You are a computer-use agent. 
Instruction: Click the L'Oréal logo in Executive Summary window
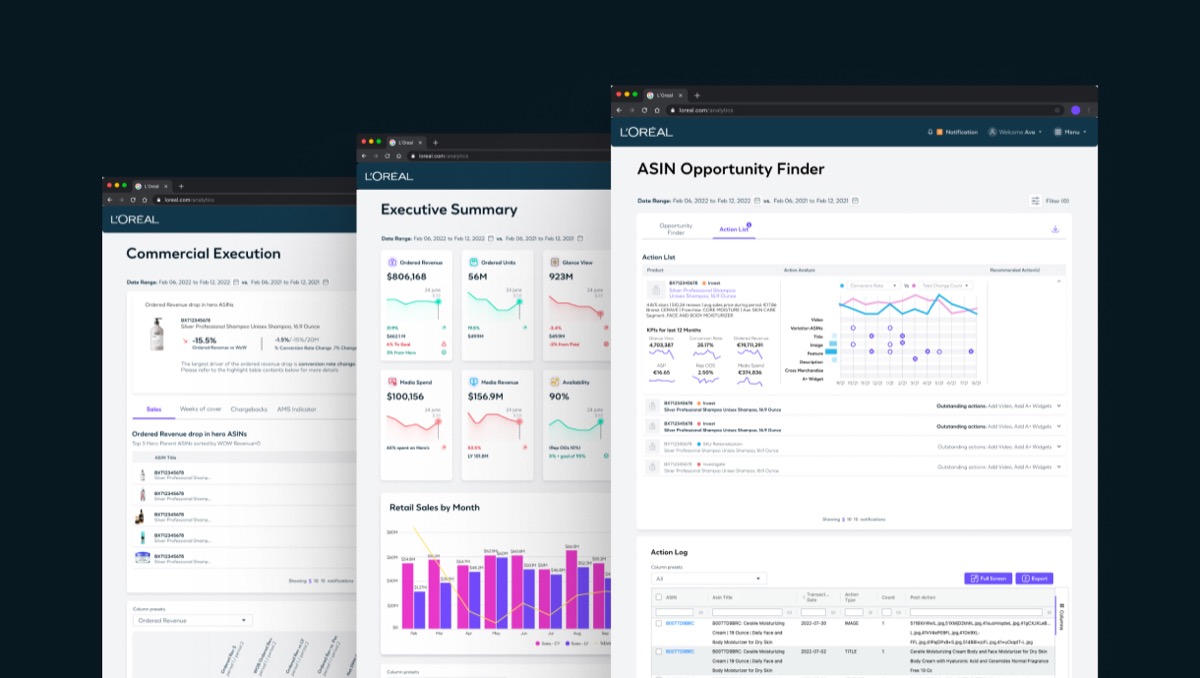388,176
